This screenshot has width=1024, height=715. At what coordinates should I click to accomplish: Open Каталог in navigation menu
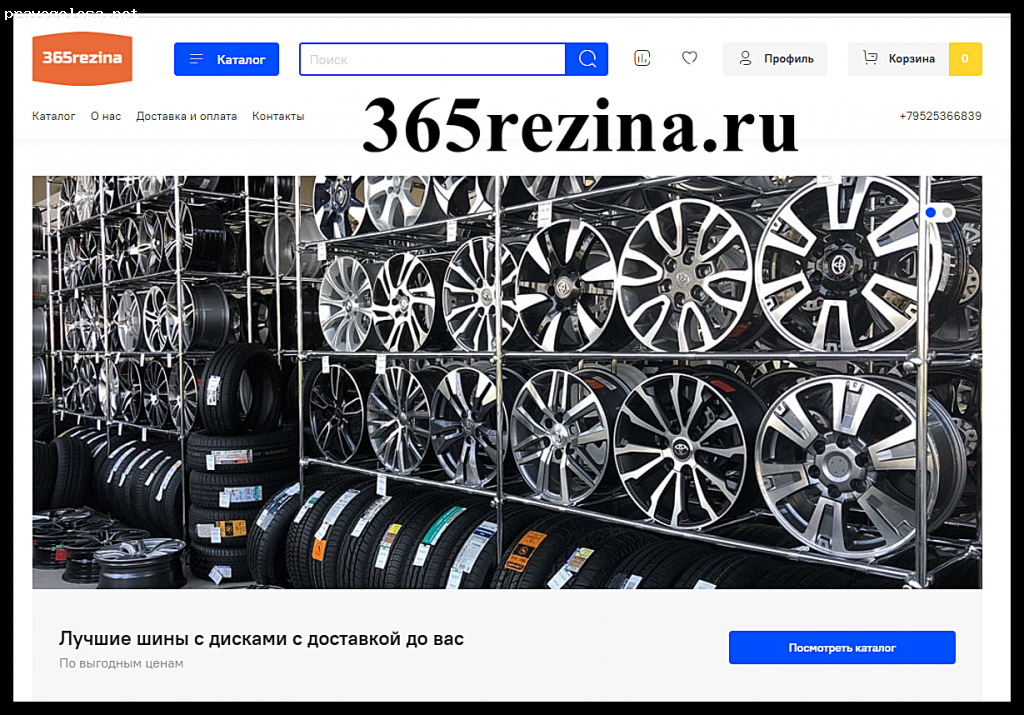(54, 116)
